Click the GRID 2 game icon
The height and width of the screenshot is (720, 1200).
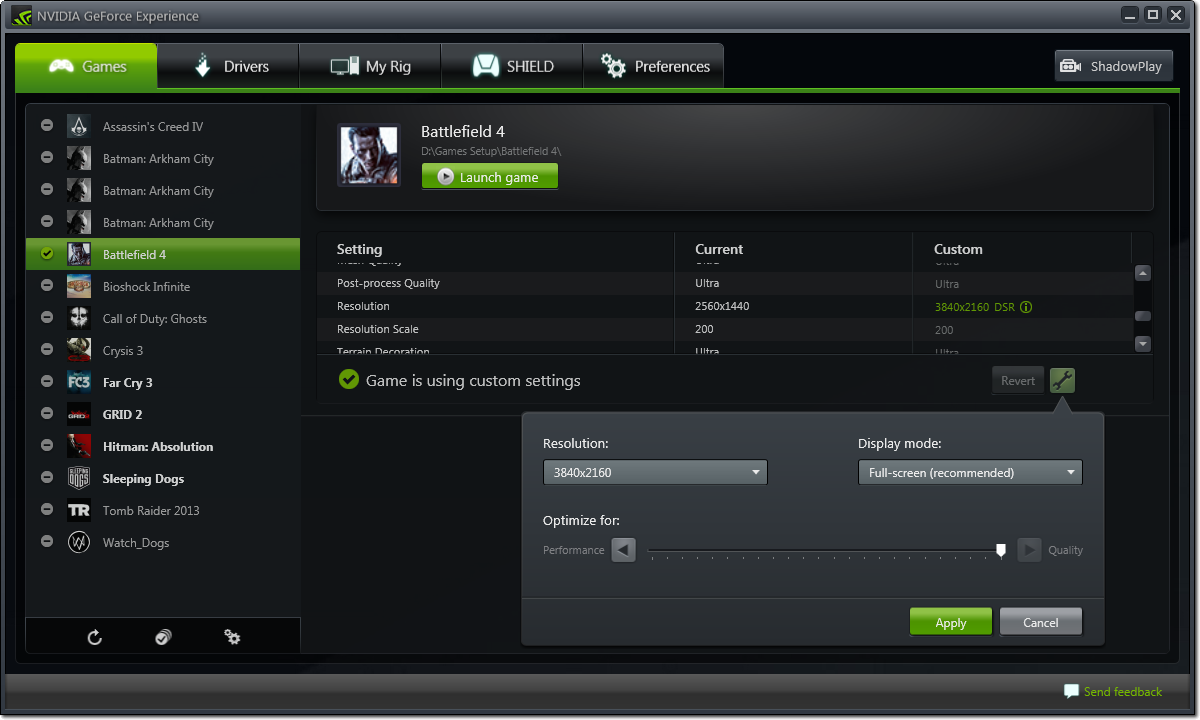pyautogui.click(x=79, y=414)
